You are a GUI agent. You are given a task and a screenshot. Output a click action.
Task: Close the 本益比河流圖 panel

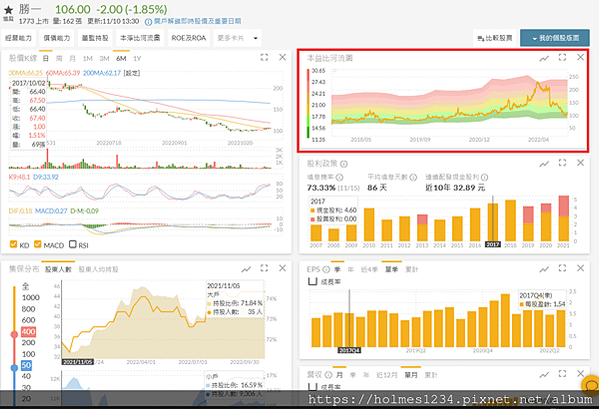point(580,57)
